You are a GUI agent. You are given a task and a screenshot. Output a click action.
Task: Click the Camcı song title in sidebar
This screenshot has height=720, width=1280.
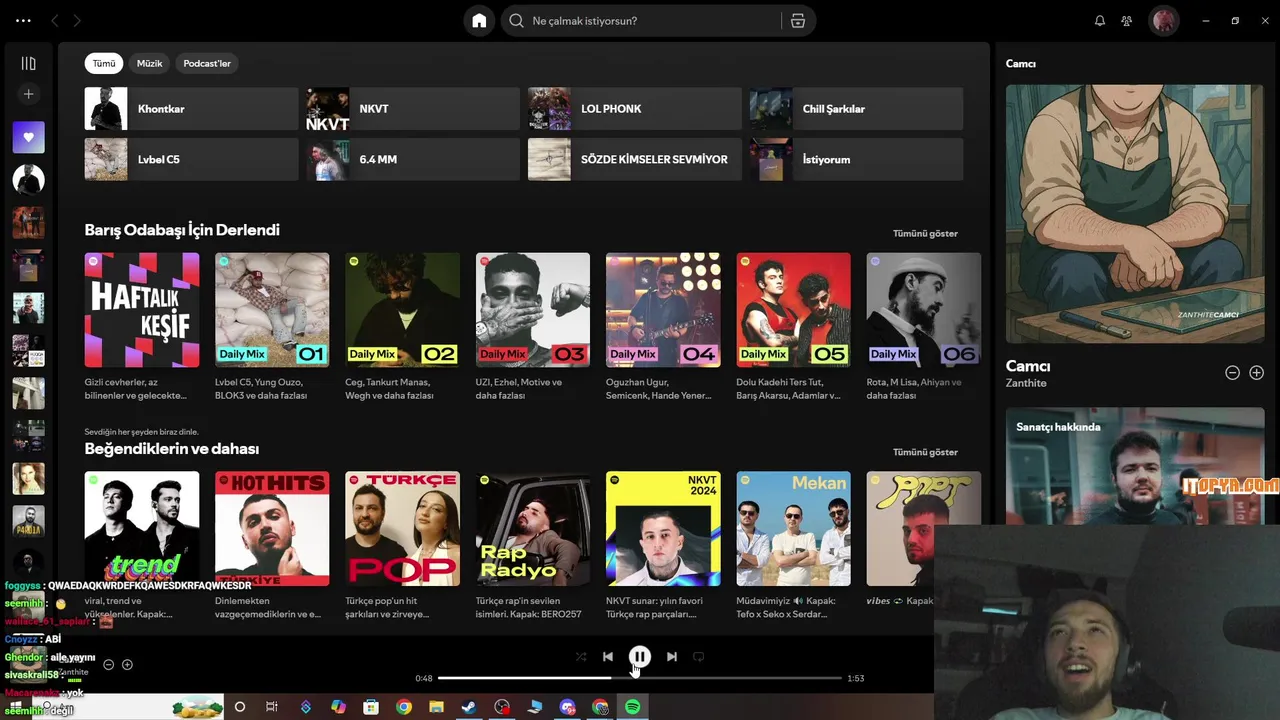[1027, 366]
